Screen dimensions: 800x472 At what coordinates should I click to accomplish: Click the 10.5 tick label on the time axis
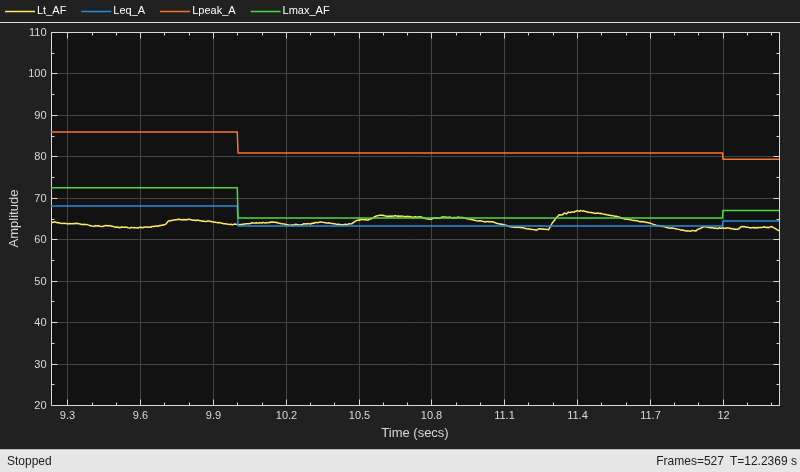[359, 415]
